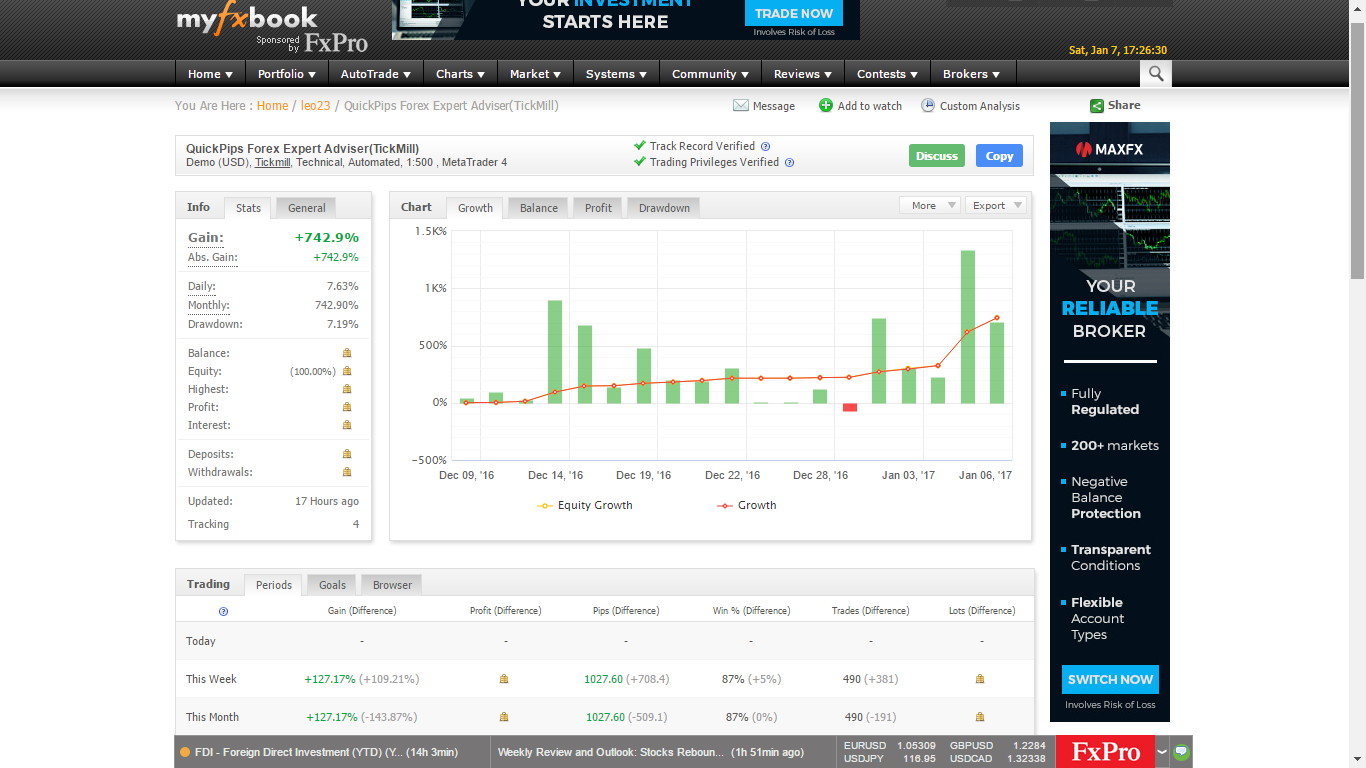Click the FxPro logo in bottom bar
1366x768 pixels.
tap(1105, 752)
